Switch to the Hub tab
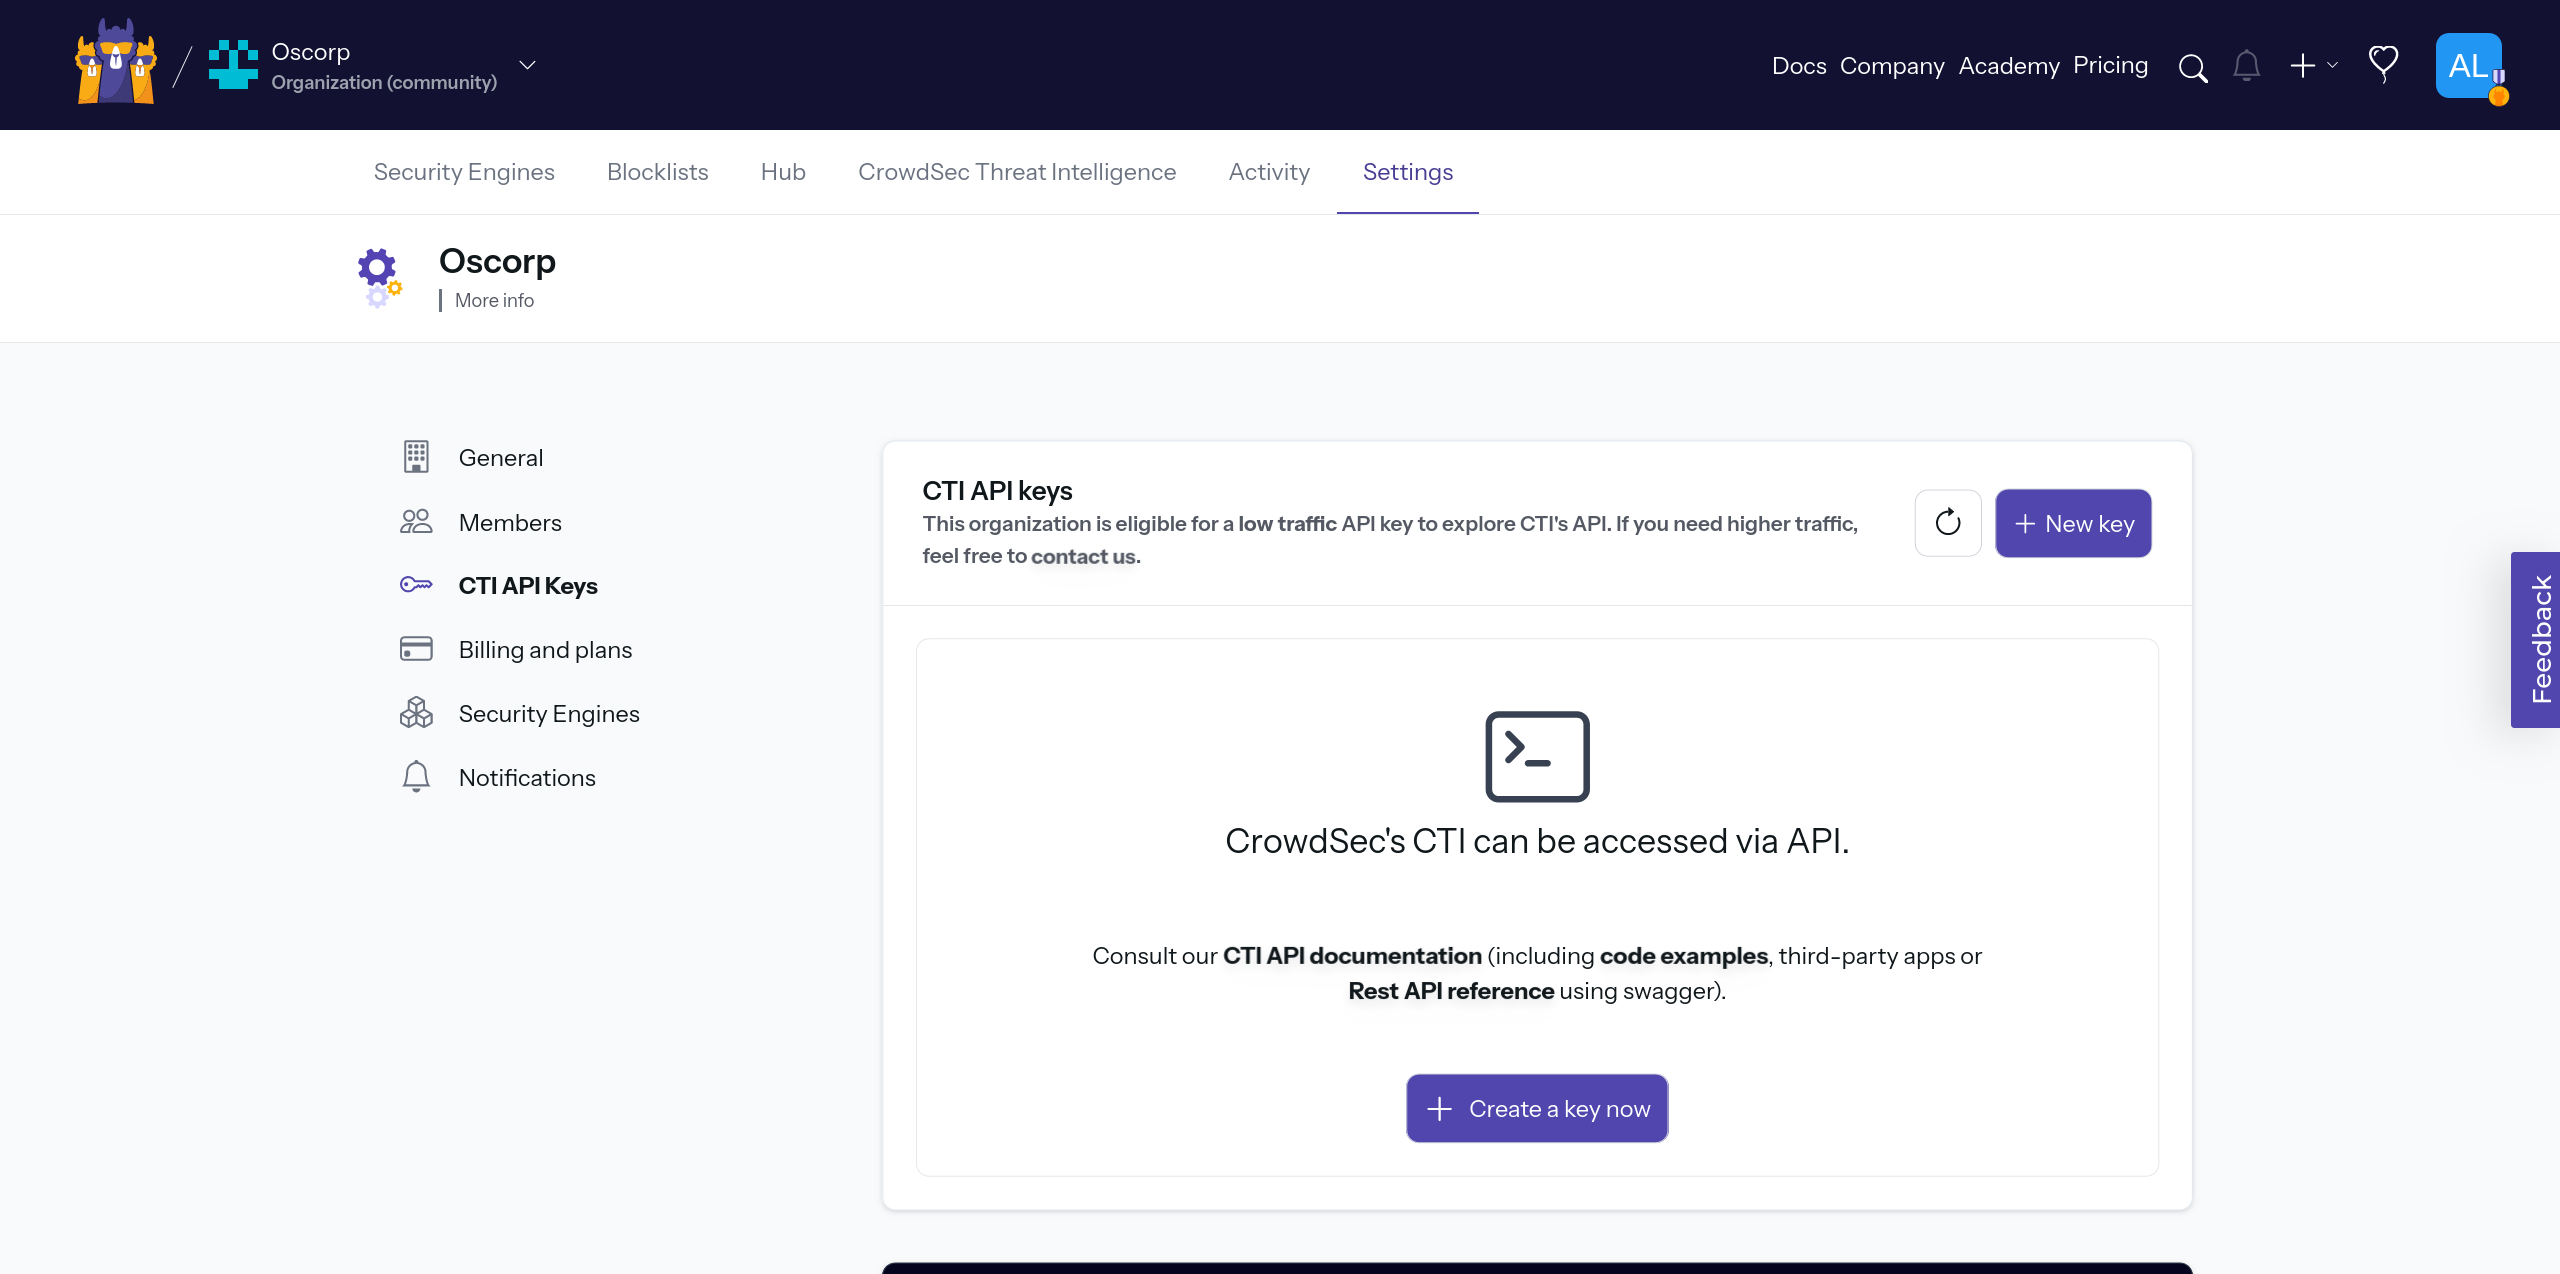Viewport: 2560px width, 1274px height. [x=782, y=172]
